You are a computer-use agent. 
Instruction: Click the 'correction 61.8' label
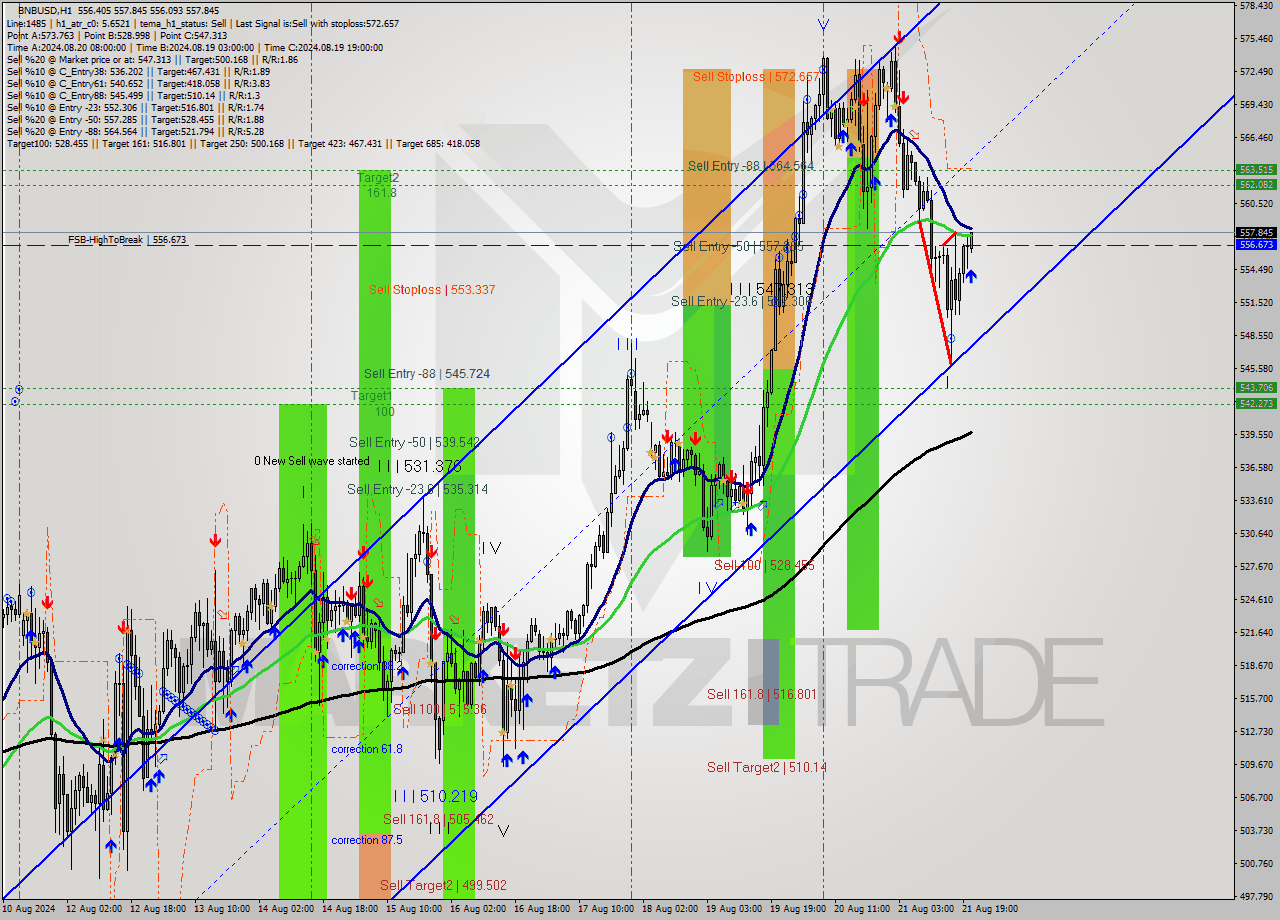coord(367,749)
